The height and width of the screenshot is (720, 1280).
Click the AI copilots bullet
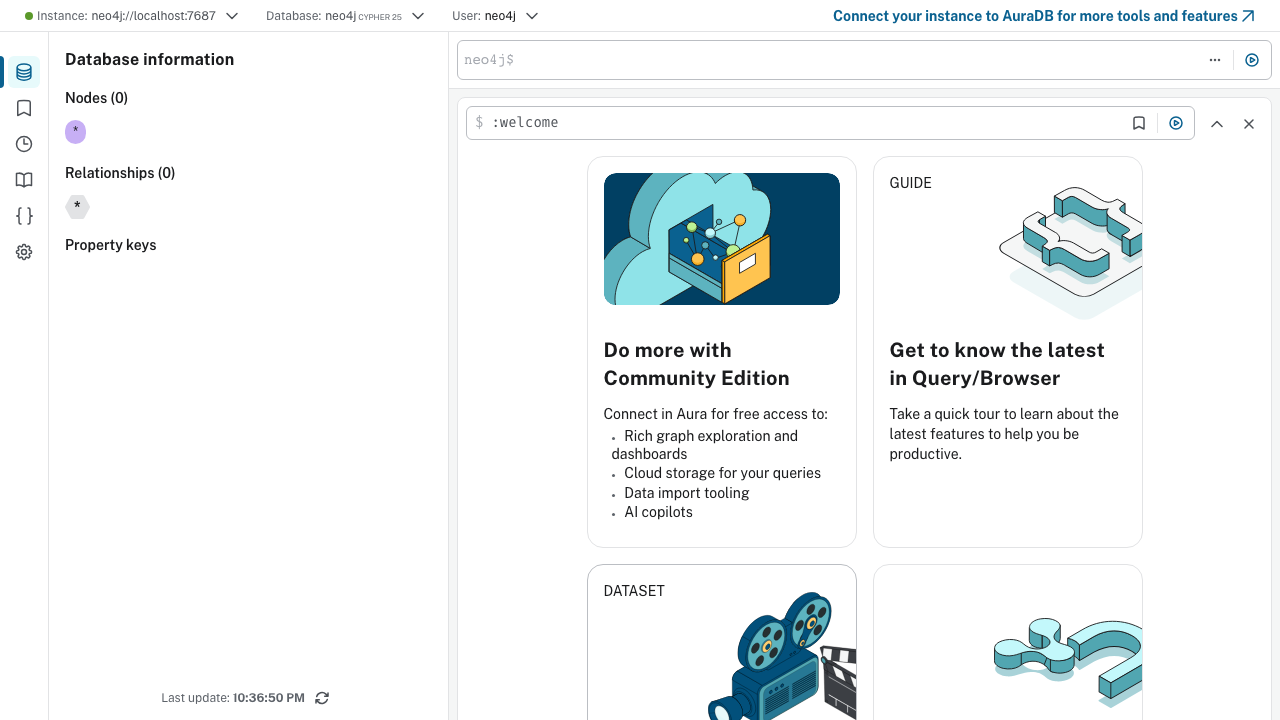coord(658,512)
